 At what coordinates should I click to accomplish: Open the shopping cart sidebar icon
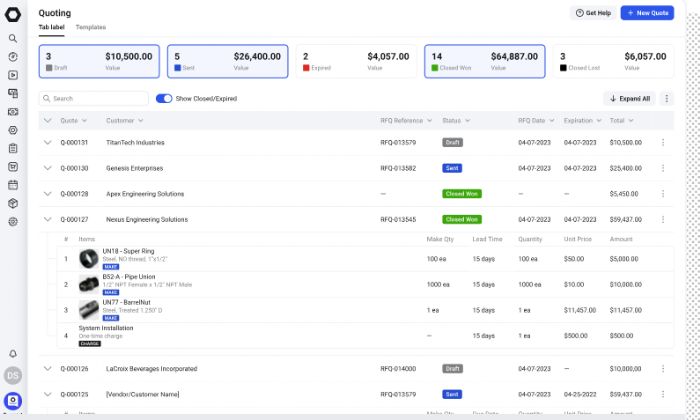tap(13, 166)
